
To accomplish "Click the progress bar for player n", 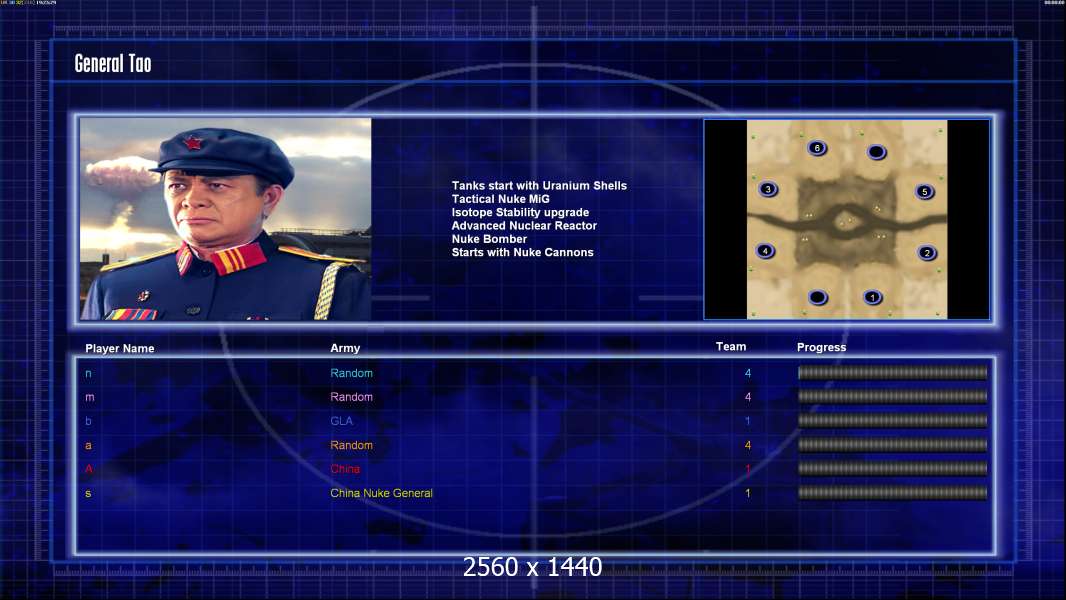I will [x=893, y=372].
